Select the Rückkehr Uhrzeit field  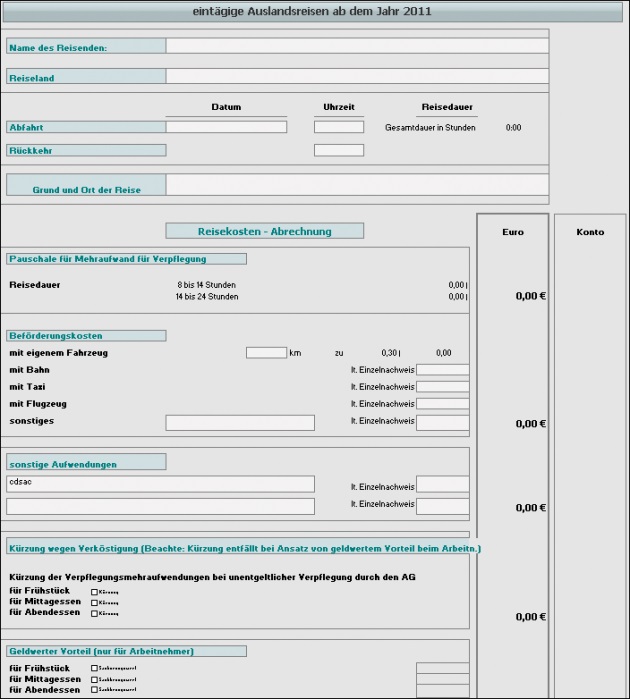(338, 150)
